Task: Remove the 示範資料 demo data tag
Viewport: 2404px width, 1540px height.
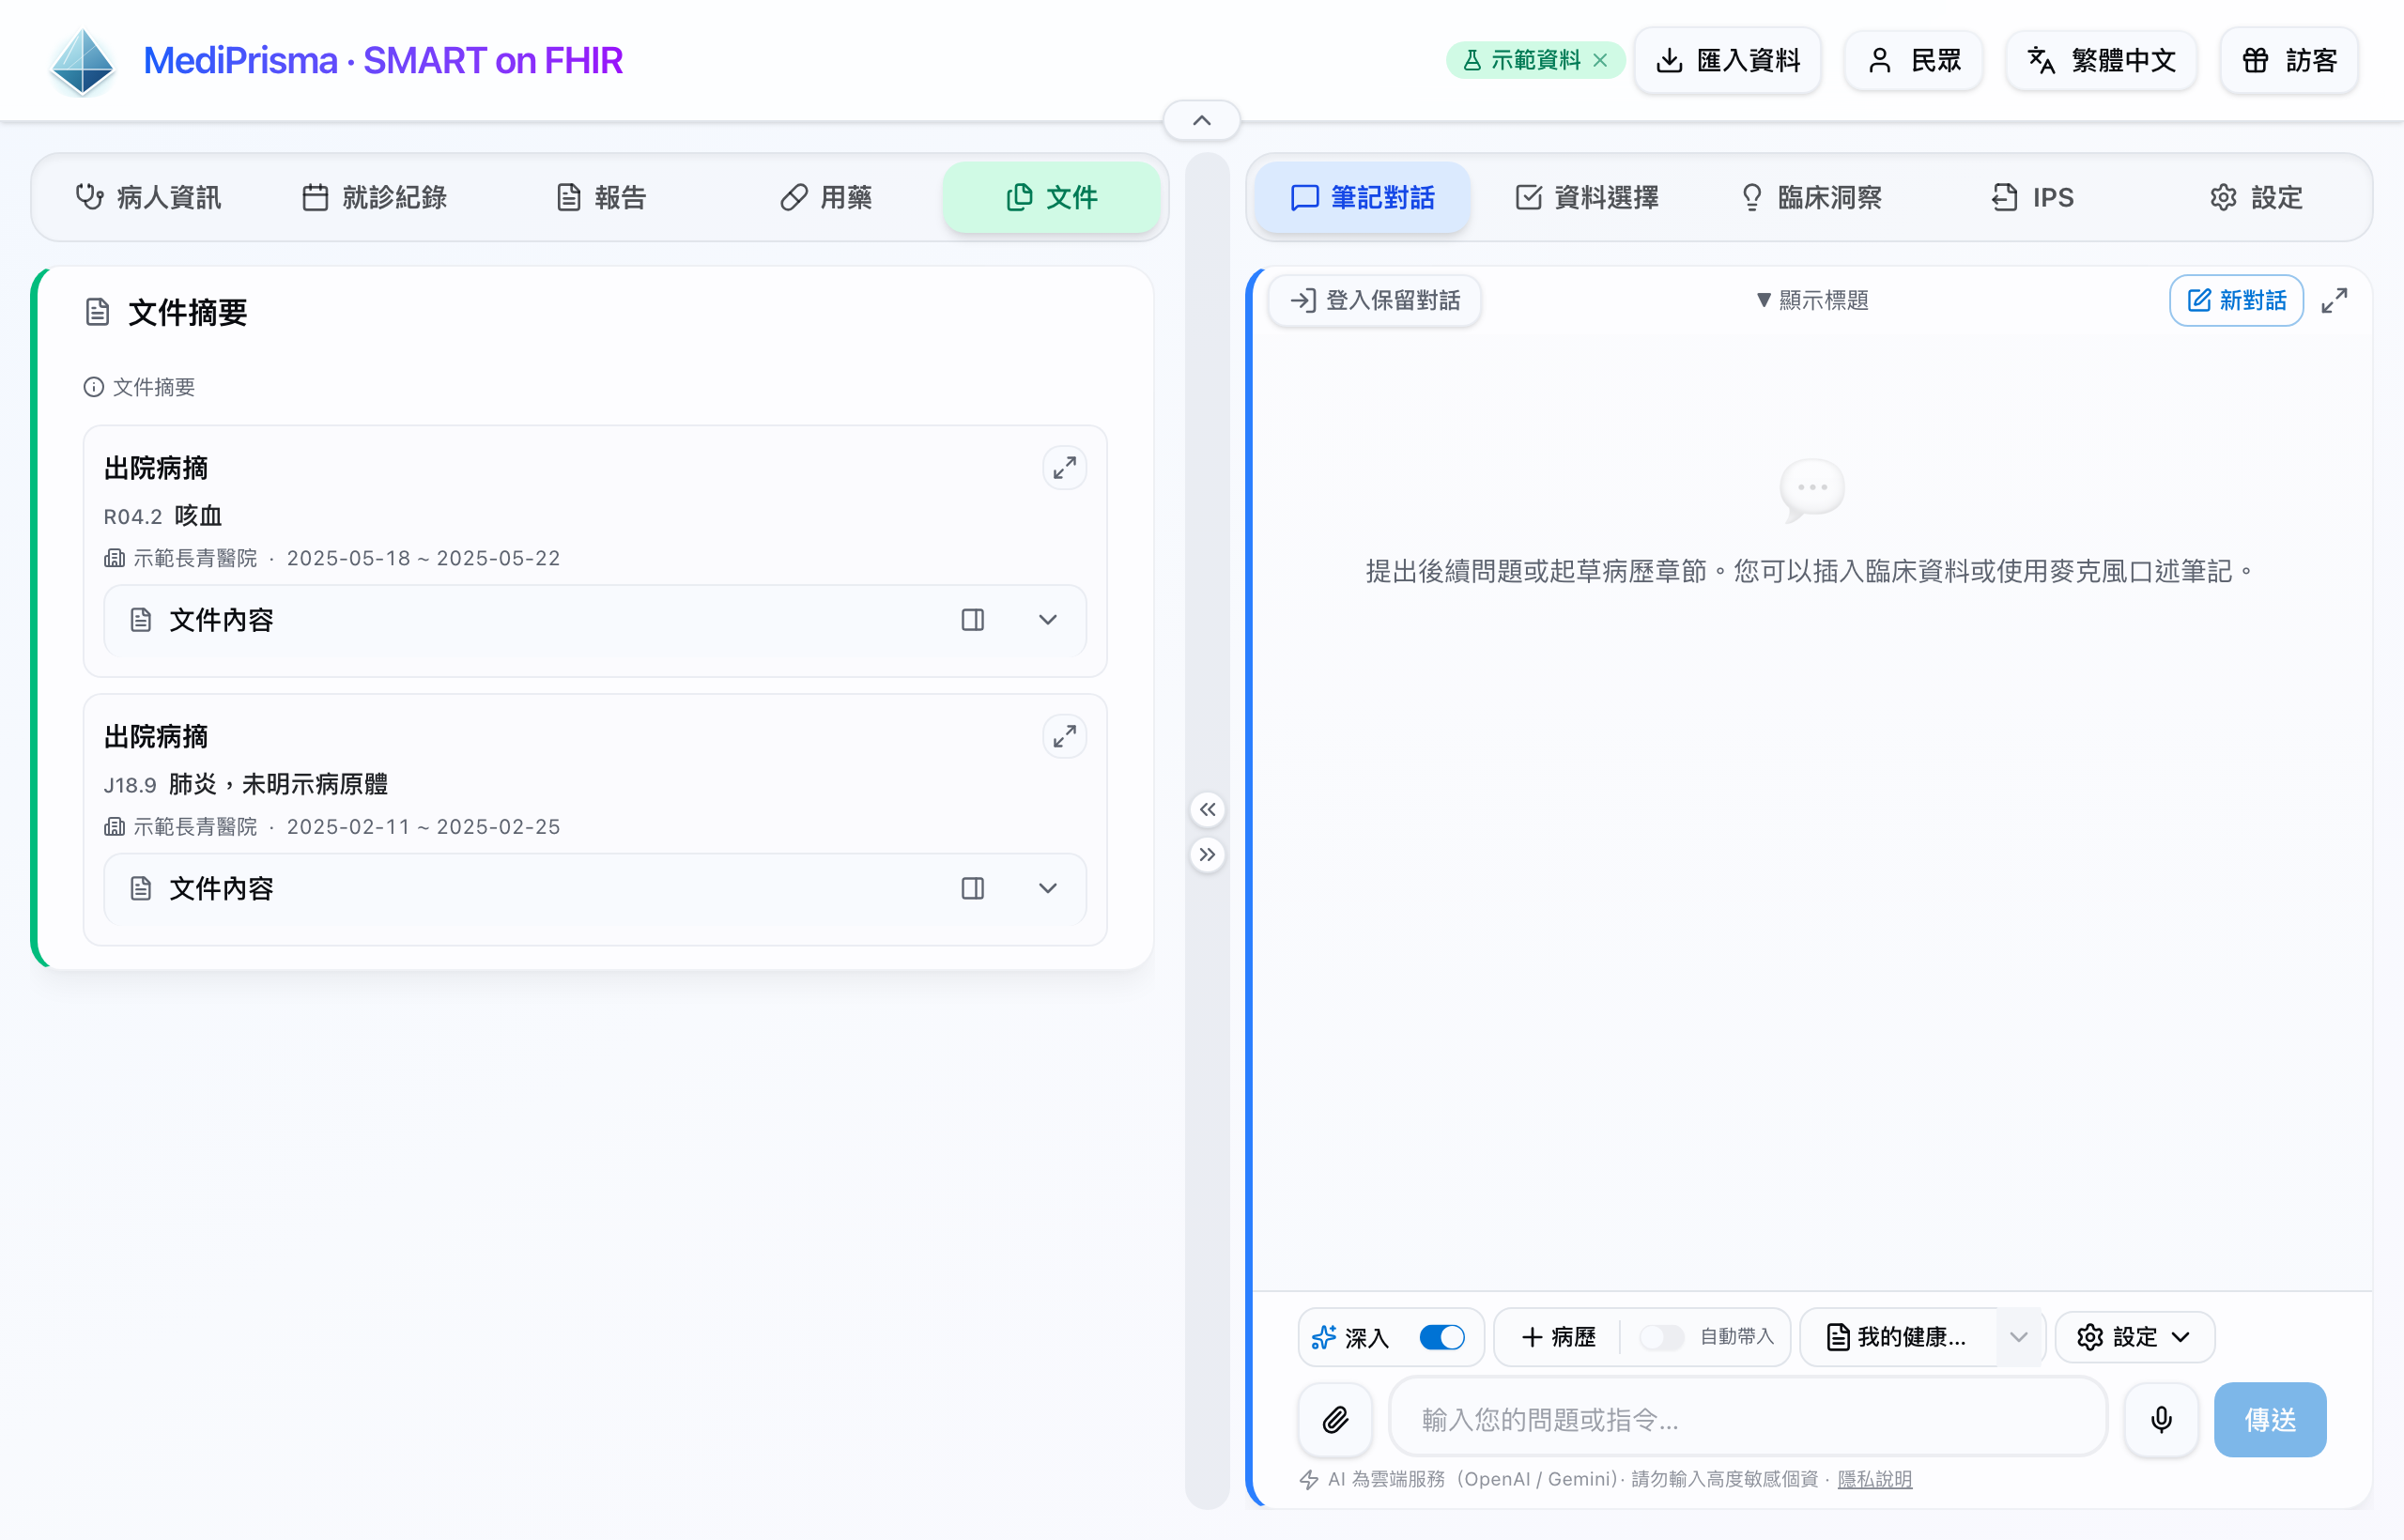Action: tap(1600, 60)
